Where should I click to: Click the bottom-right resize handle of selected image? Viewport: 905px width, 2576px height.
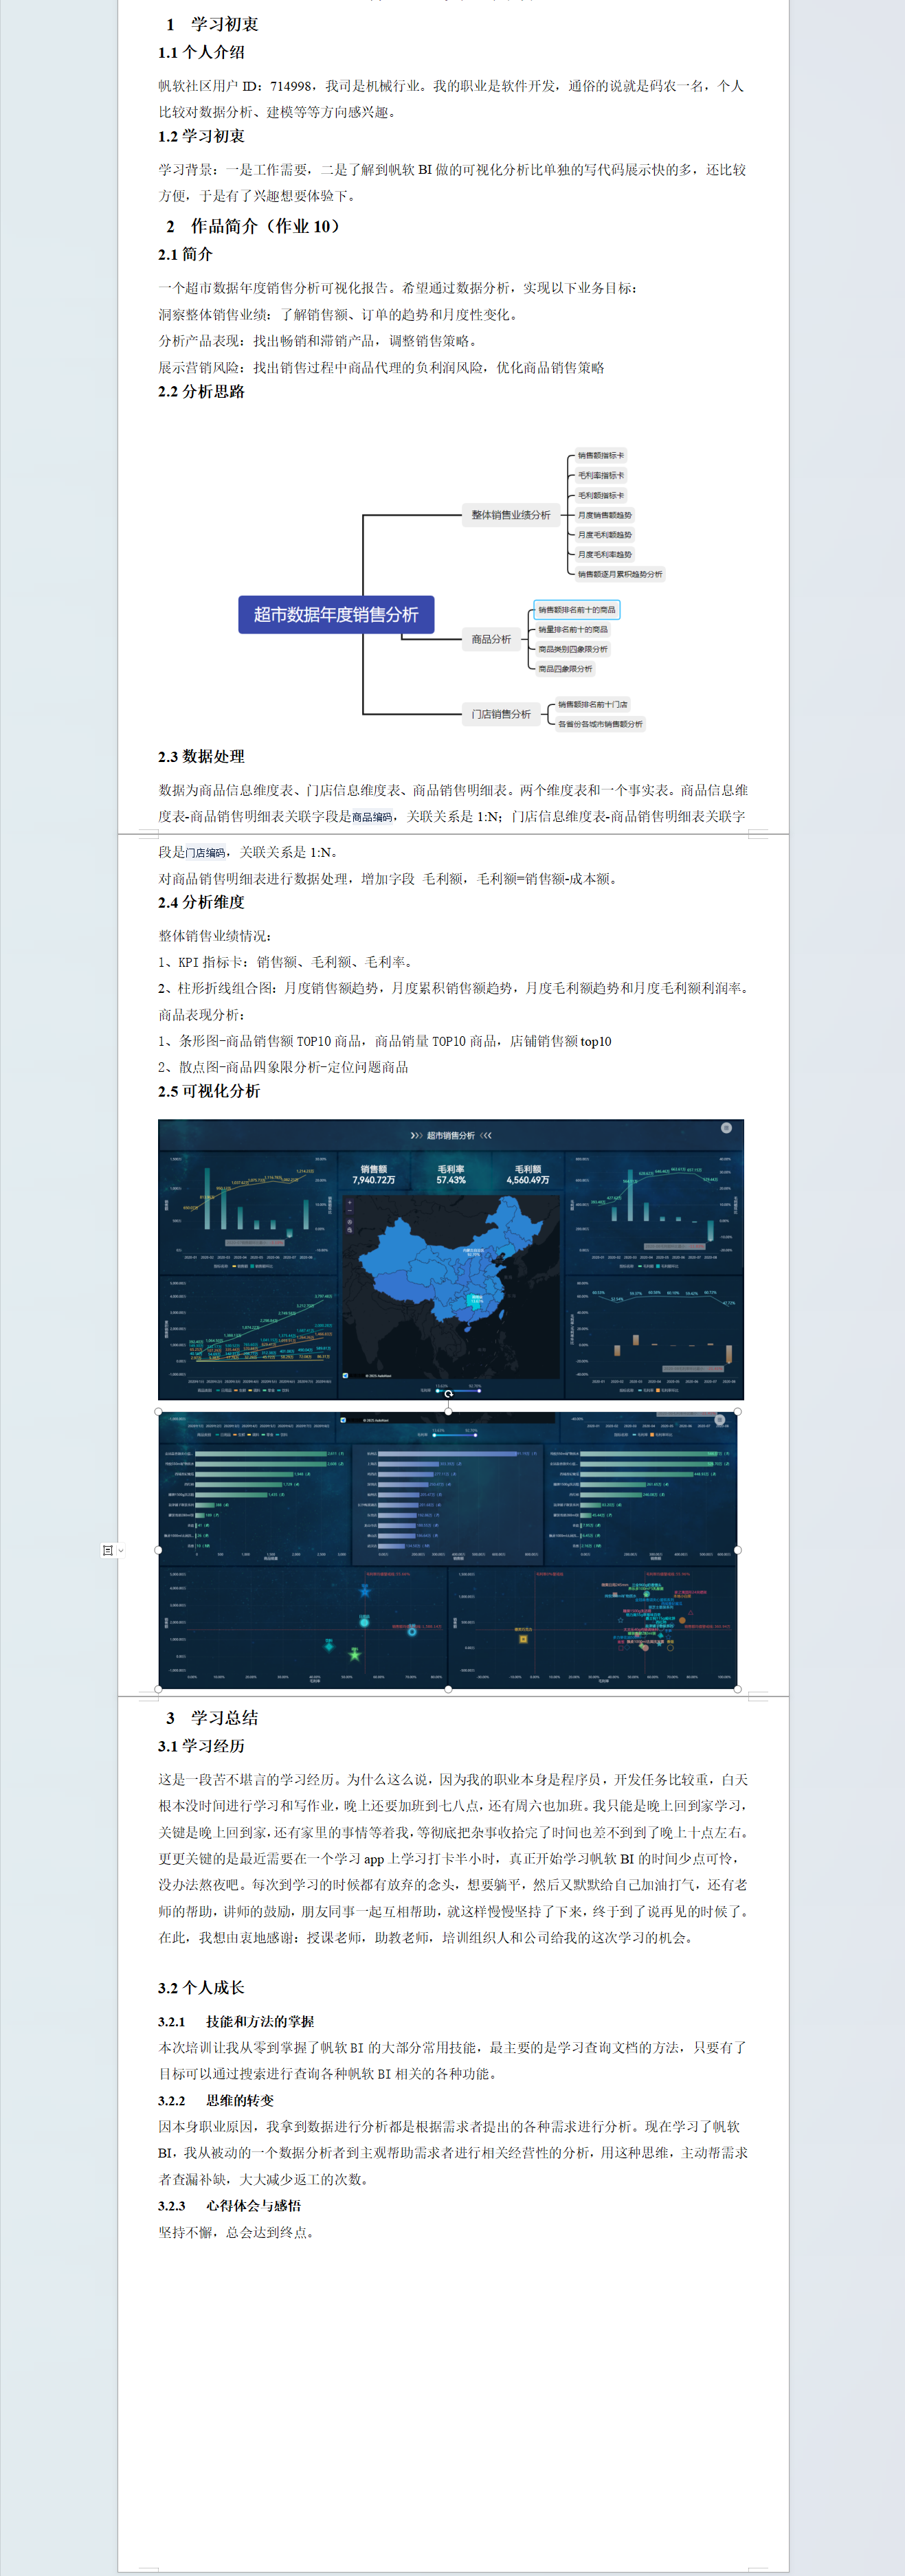[737, 1689]
